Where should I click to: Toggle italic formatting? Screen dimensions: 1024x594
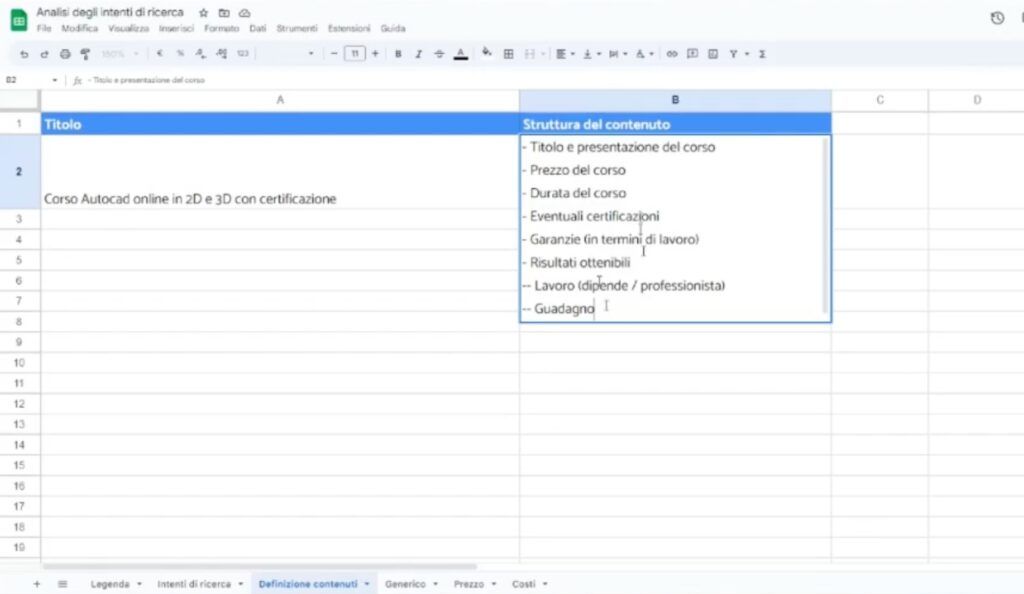(x=419, y=54)
